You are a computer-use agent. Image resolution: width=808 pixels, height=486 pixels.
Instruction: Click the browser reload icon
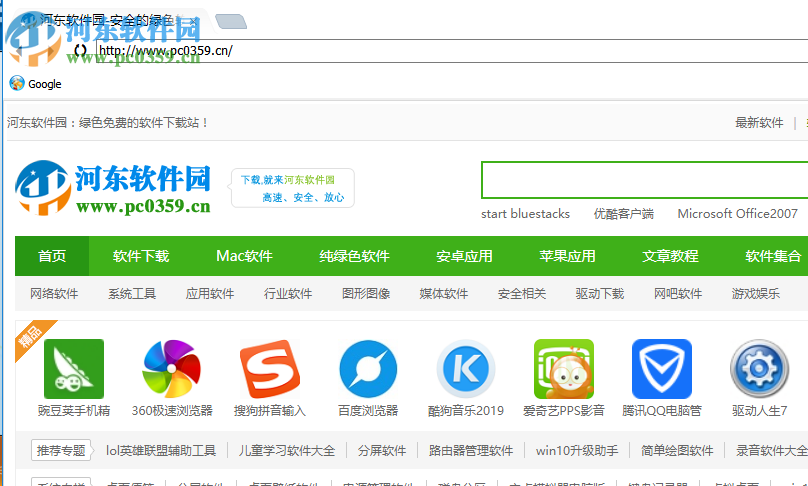[x=80, y=51]
